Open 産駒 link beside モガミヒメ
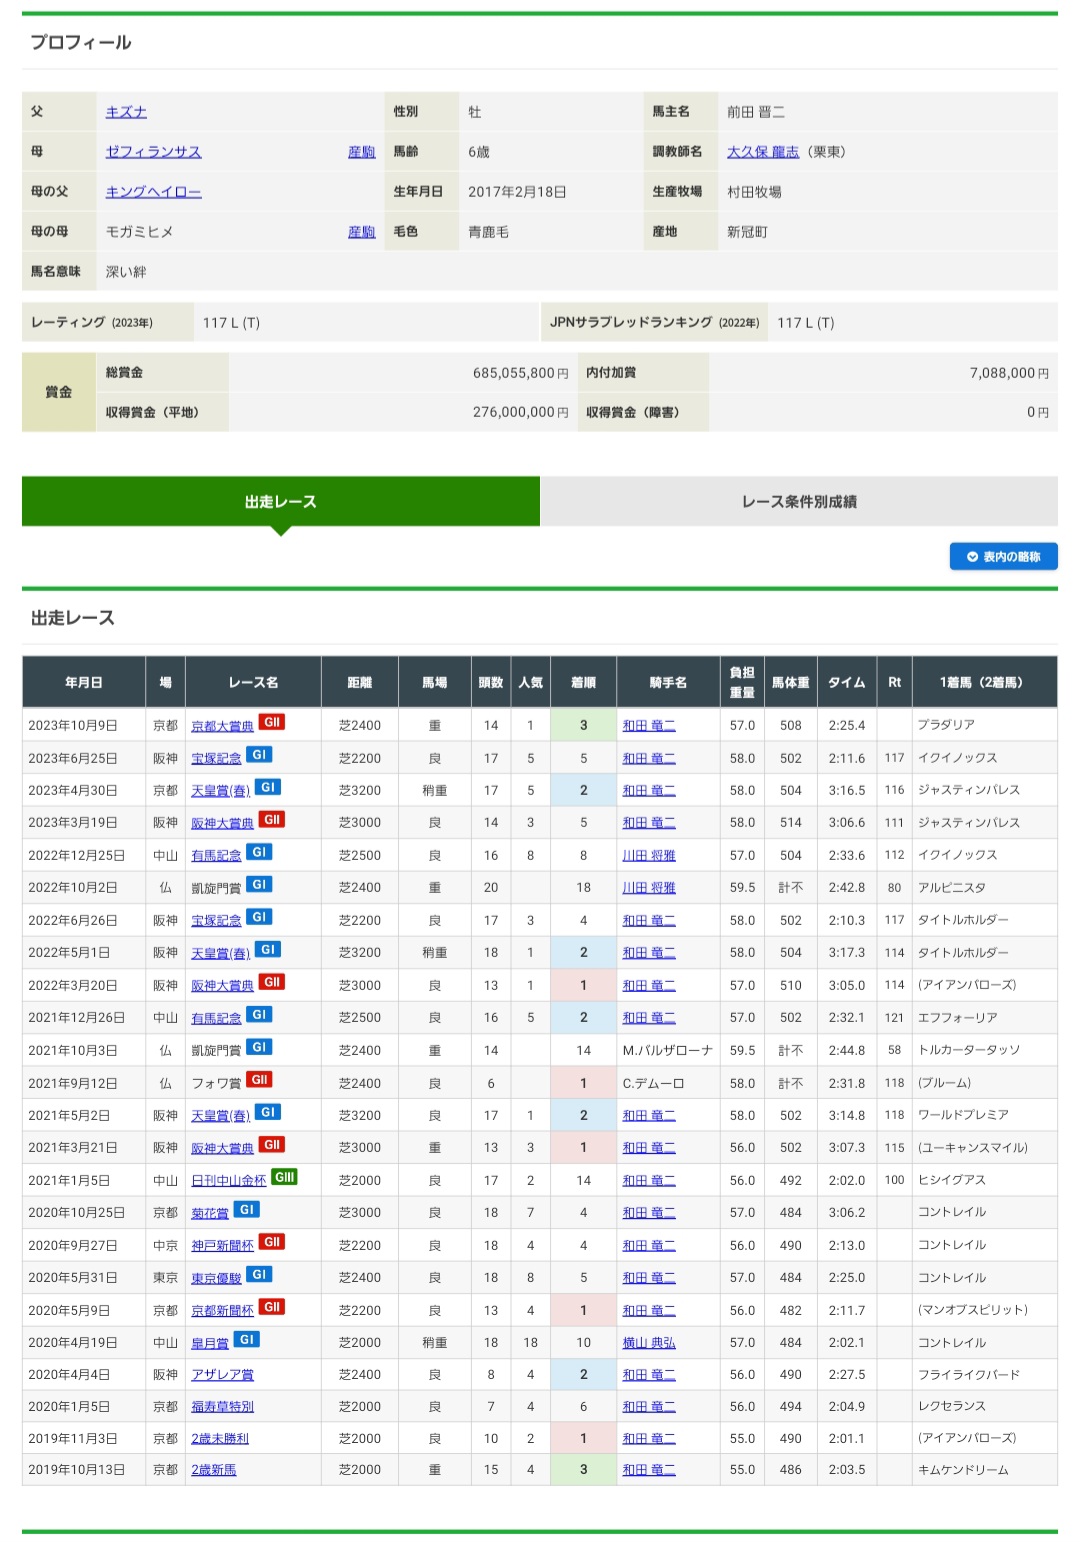This screenshot has width=1080, height=1542. 361,232
